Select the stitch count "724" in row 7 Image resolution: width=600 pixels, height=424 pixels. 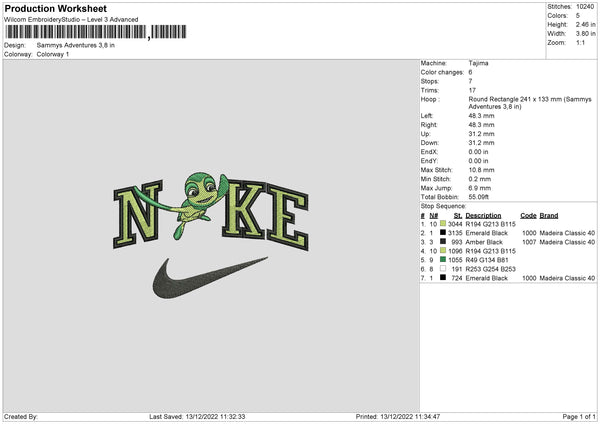click(457, 278)
